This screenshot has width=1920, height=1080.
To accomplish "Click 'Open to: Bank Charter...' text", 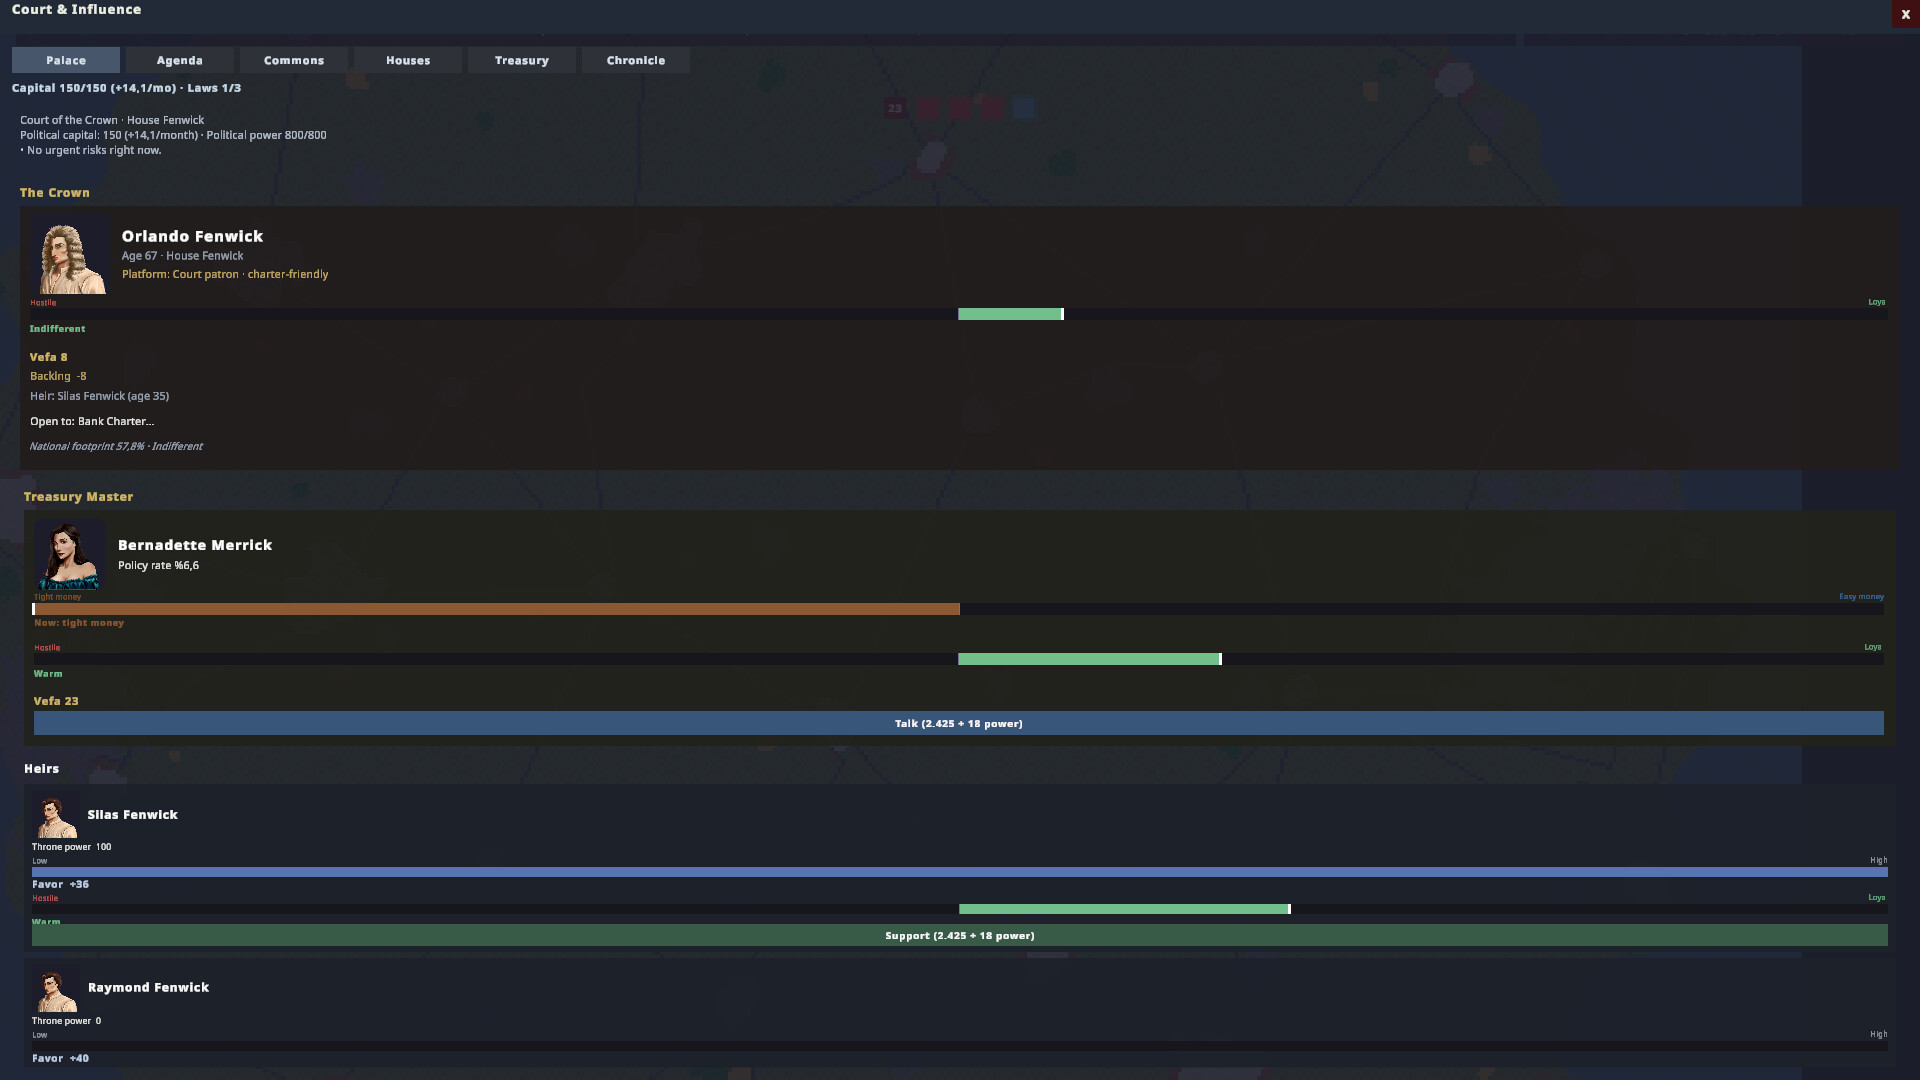I will coord(92,421).
